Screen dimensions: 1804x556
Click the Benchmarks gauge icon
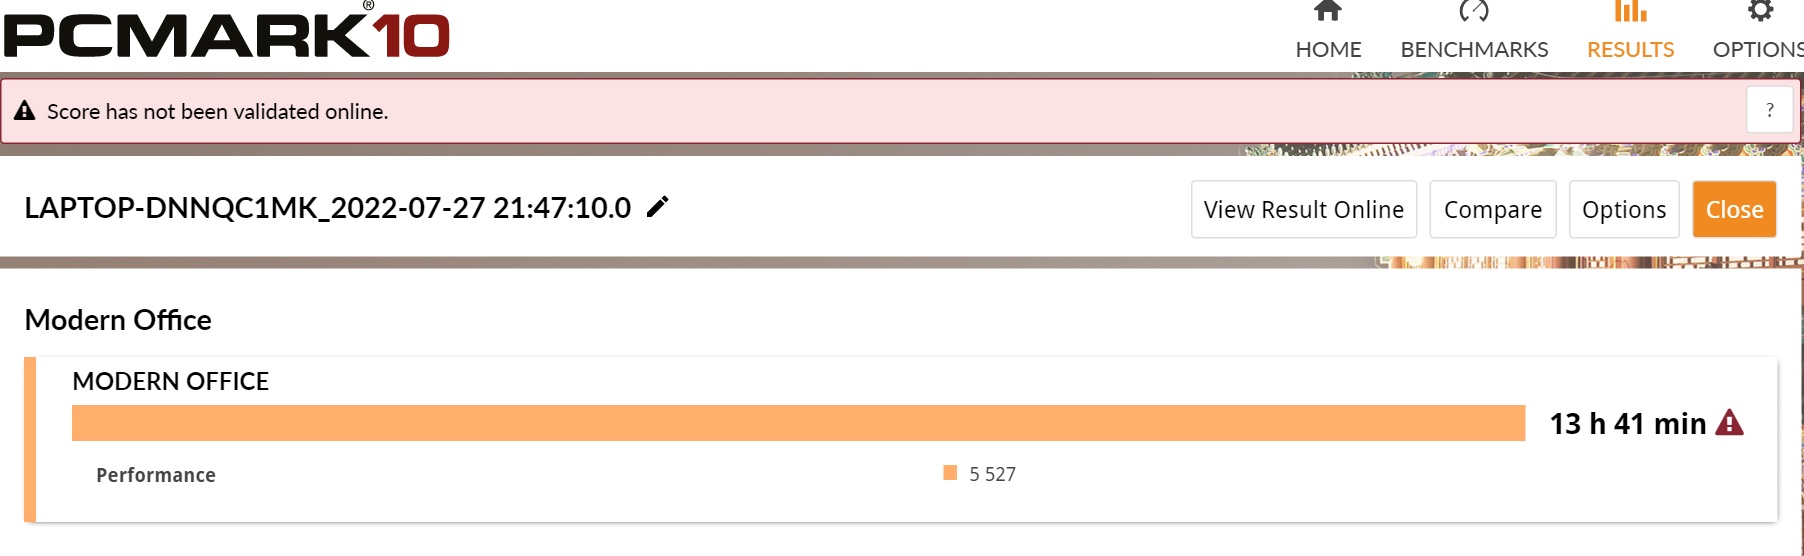coord(1474,10)
